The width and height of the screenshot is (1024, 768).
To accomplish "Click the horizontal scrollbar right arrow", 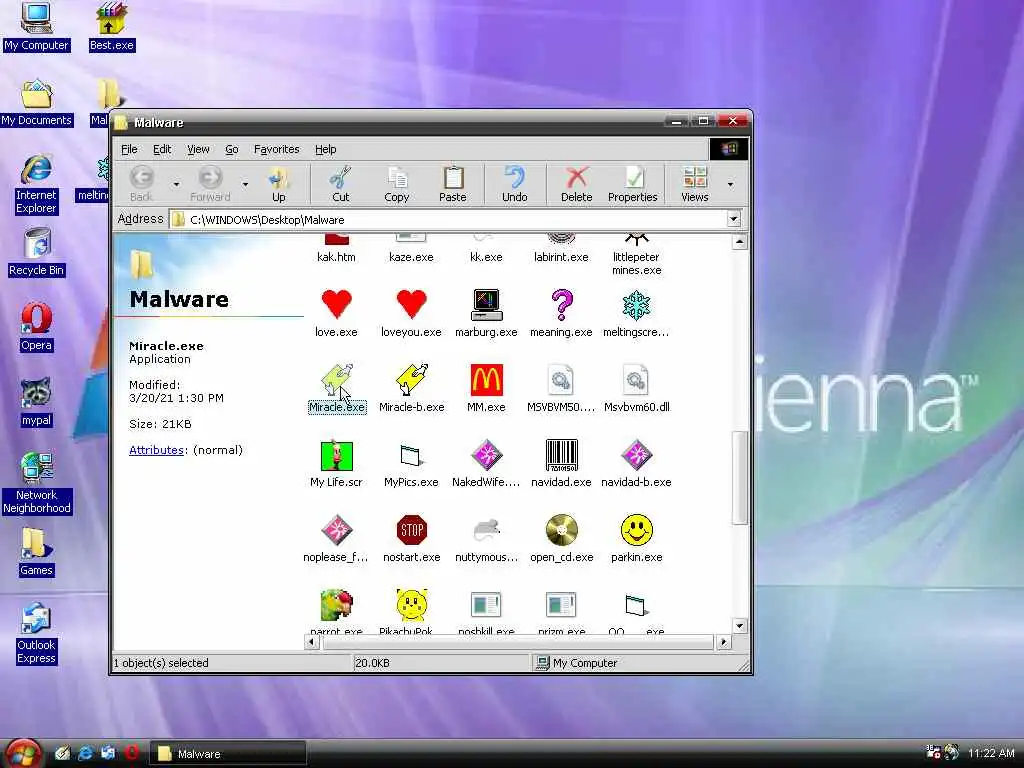I will click(723, 642).
